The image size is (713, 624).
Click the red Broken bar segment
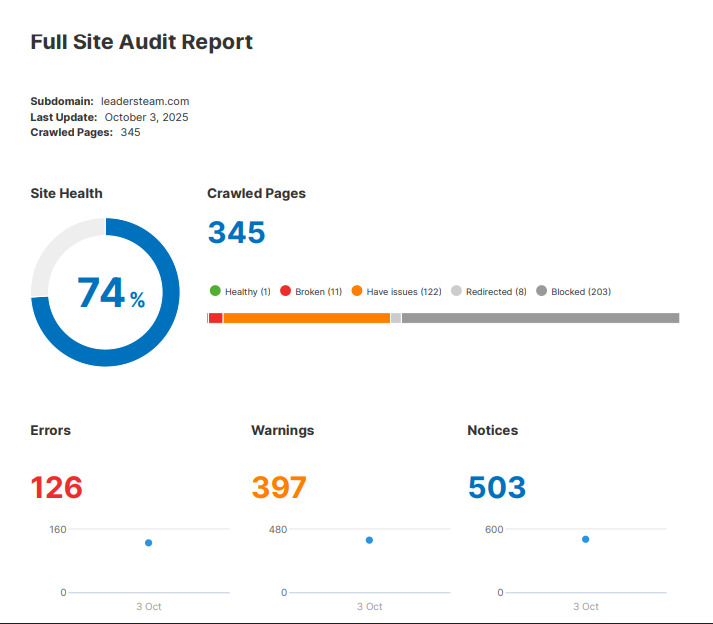click(216, 318)
